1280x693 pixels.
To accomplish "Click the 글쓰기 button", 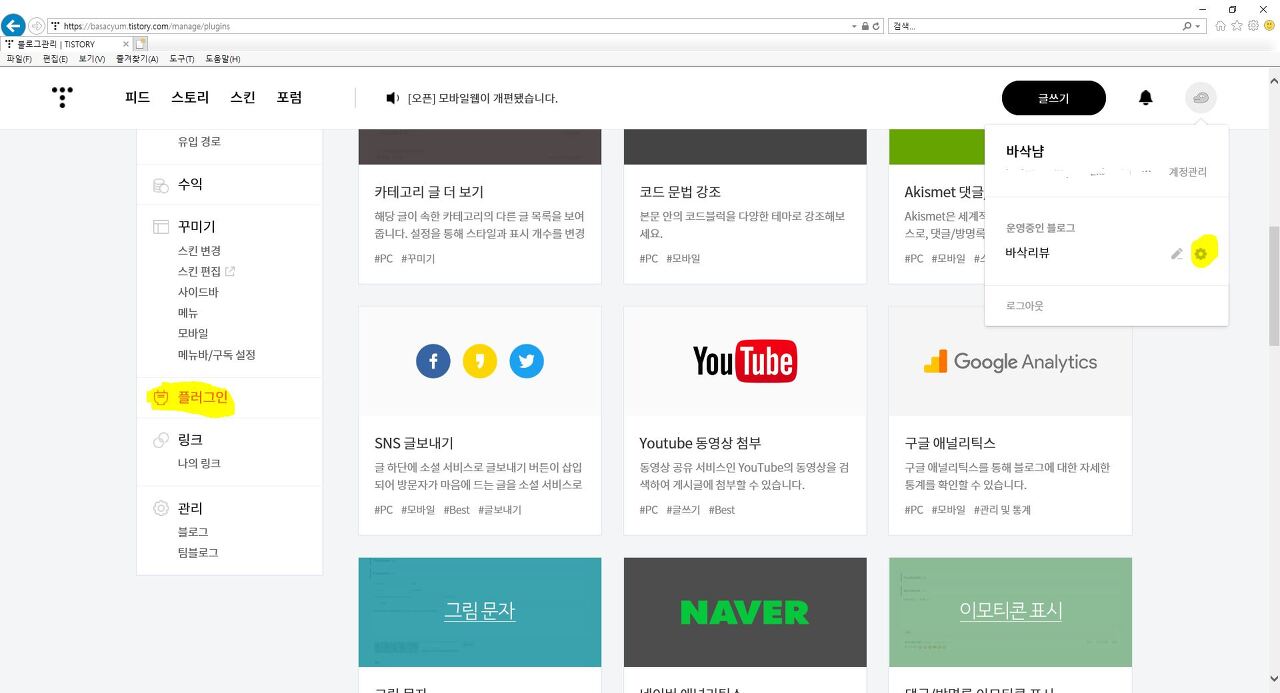I will point(1054,98).
